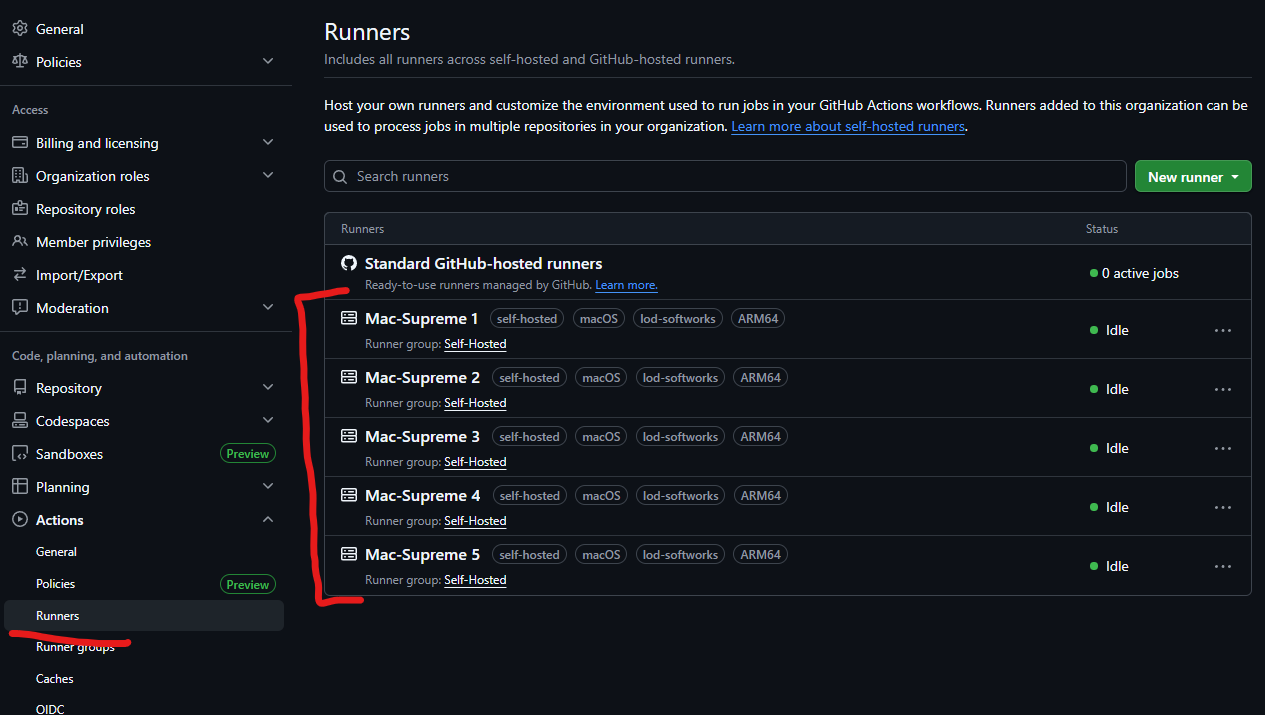Viewport: 1265px width, 715px height.
Task: Open the three-dot menu for Mac-Supreme 2
Action: pos(1223,389)
